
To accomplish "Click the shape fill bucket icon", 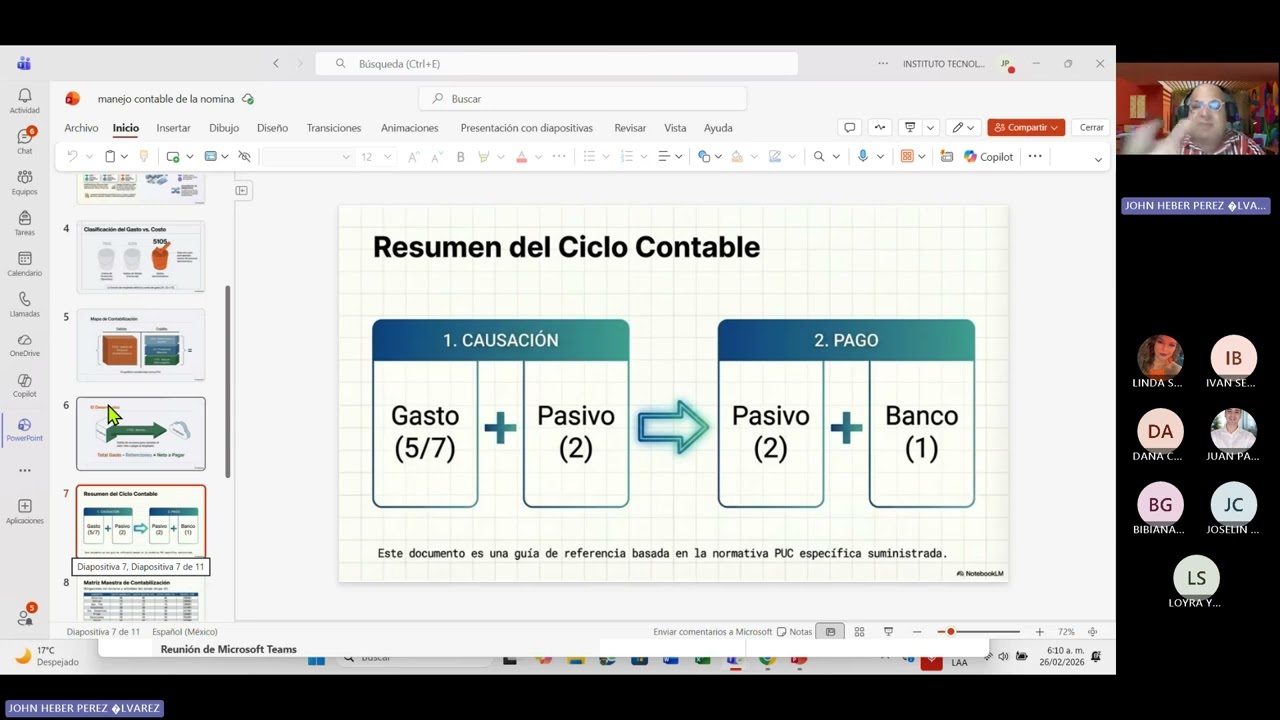I will pyautogui.click(x=737, y=157).
